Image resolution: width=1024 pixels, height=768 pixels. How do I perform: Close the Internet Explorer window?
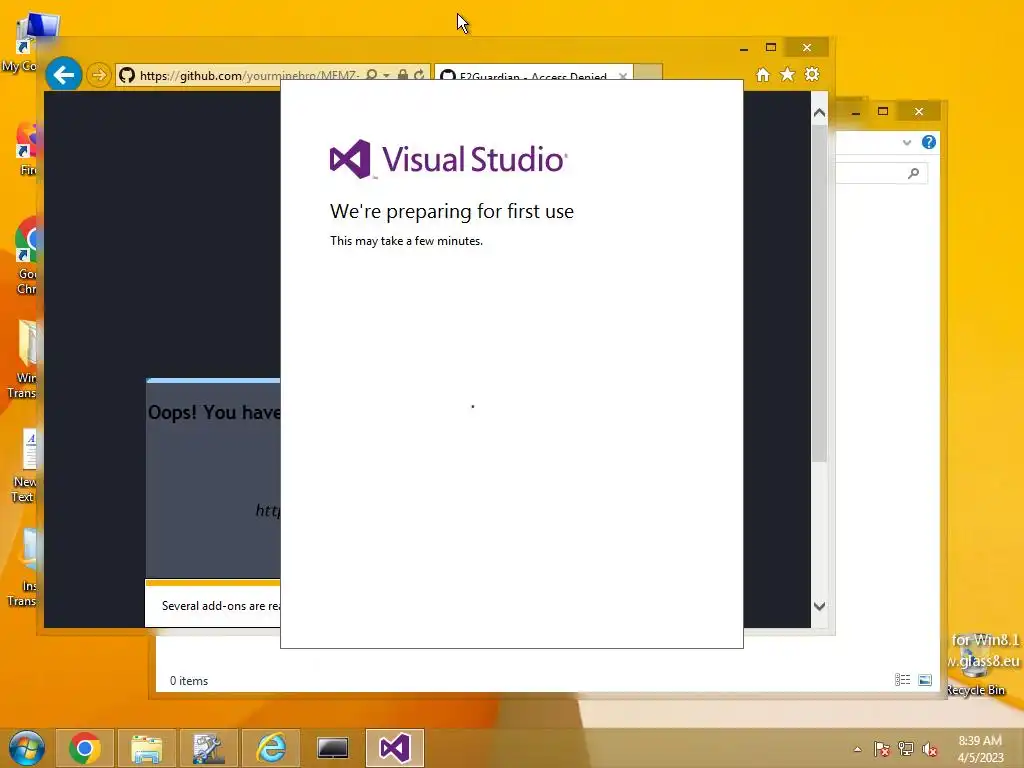pyautogui.click(x=807, y=48)
